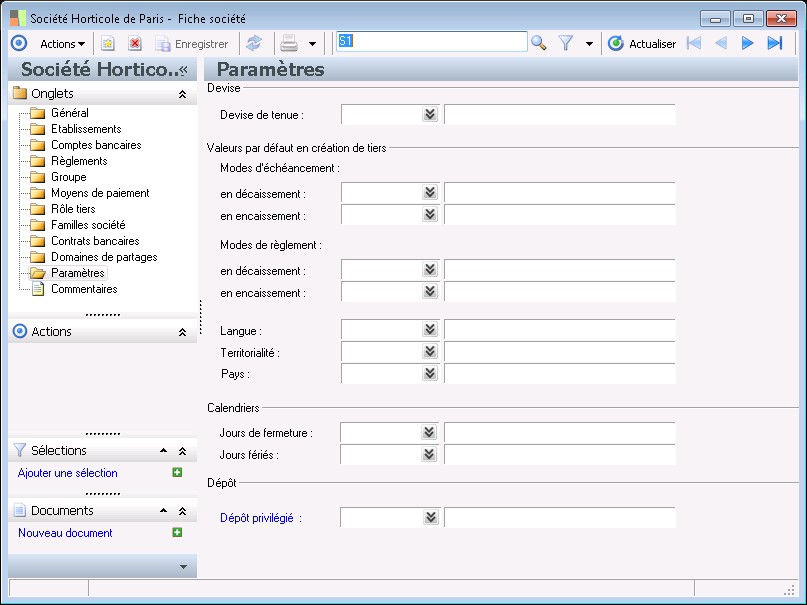Open the Groupe tab

68,176
